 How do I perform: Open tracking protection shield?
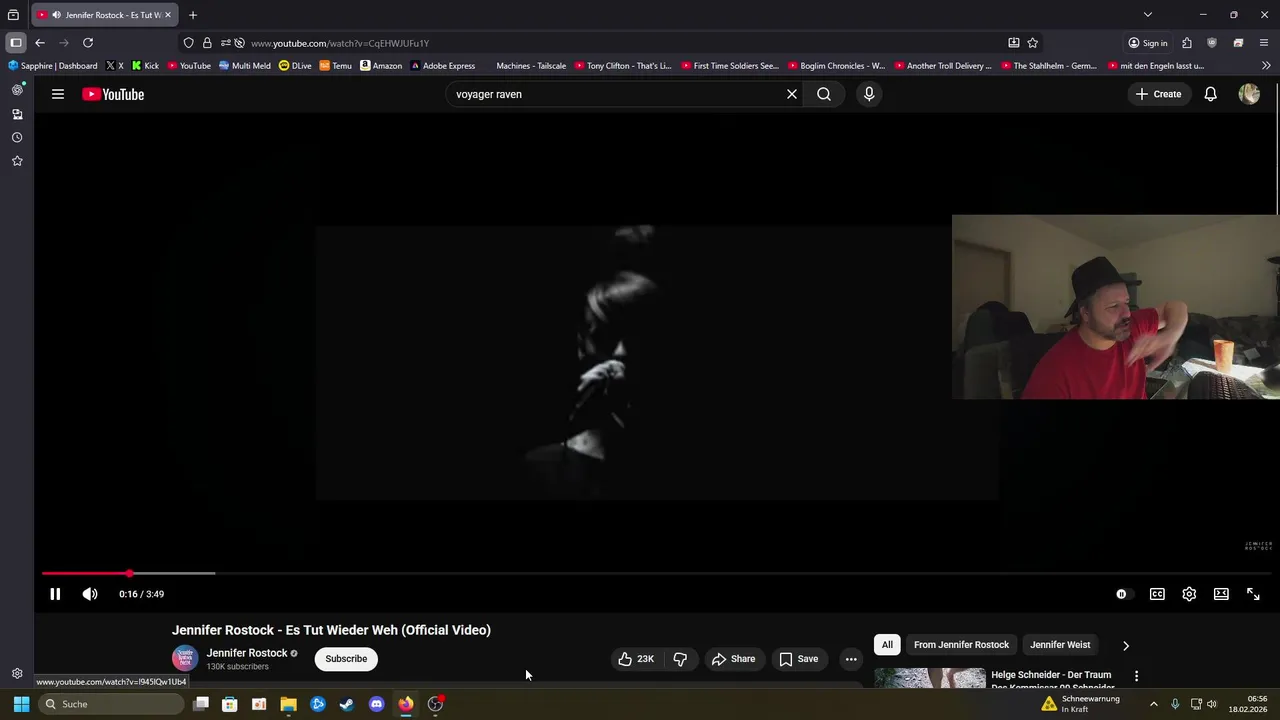click(x=188, y=43)
